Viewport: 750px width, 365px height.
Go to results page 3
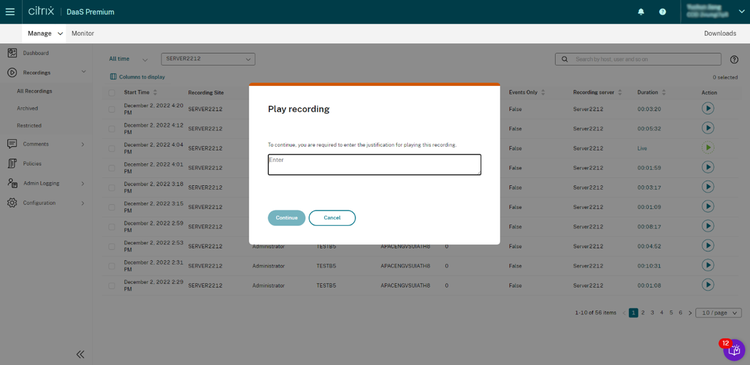point(652,313)
